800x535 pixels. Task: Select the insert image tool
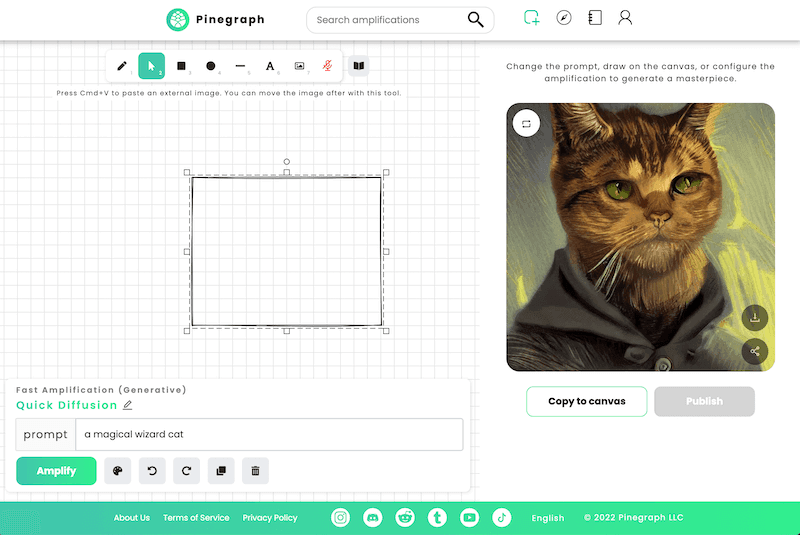tap(299, 66)
